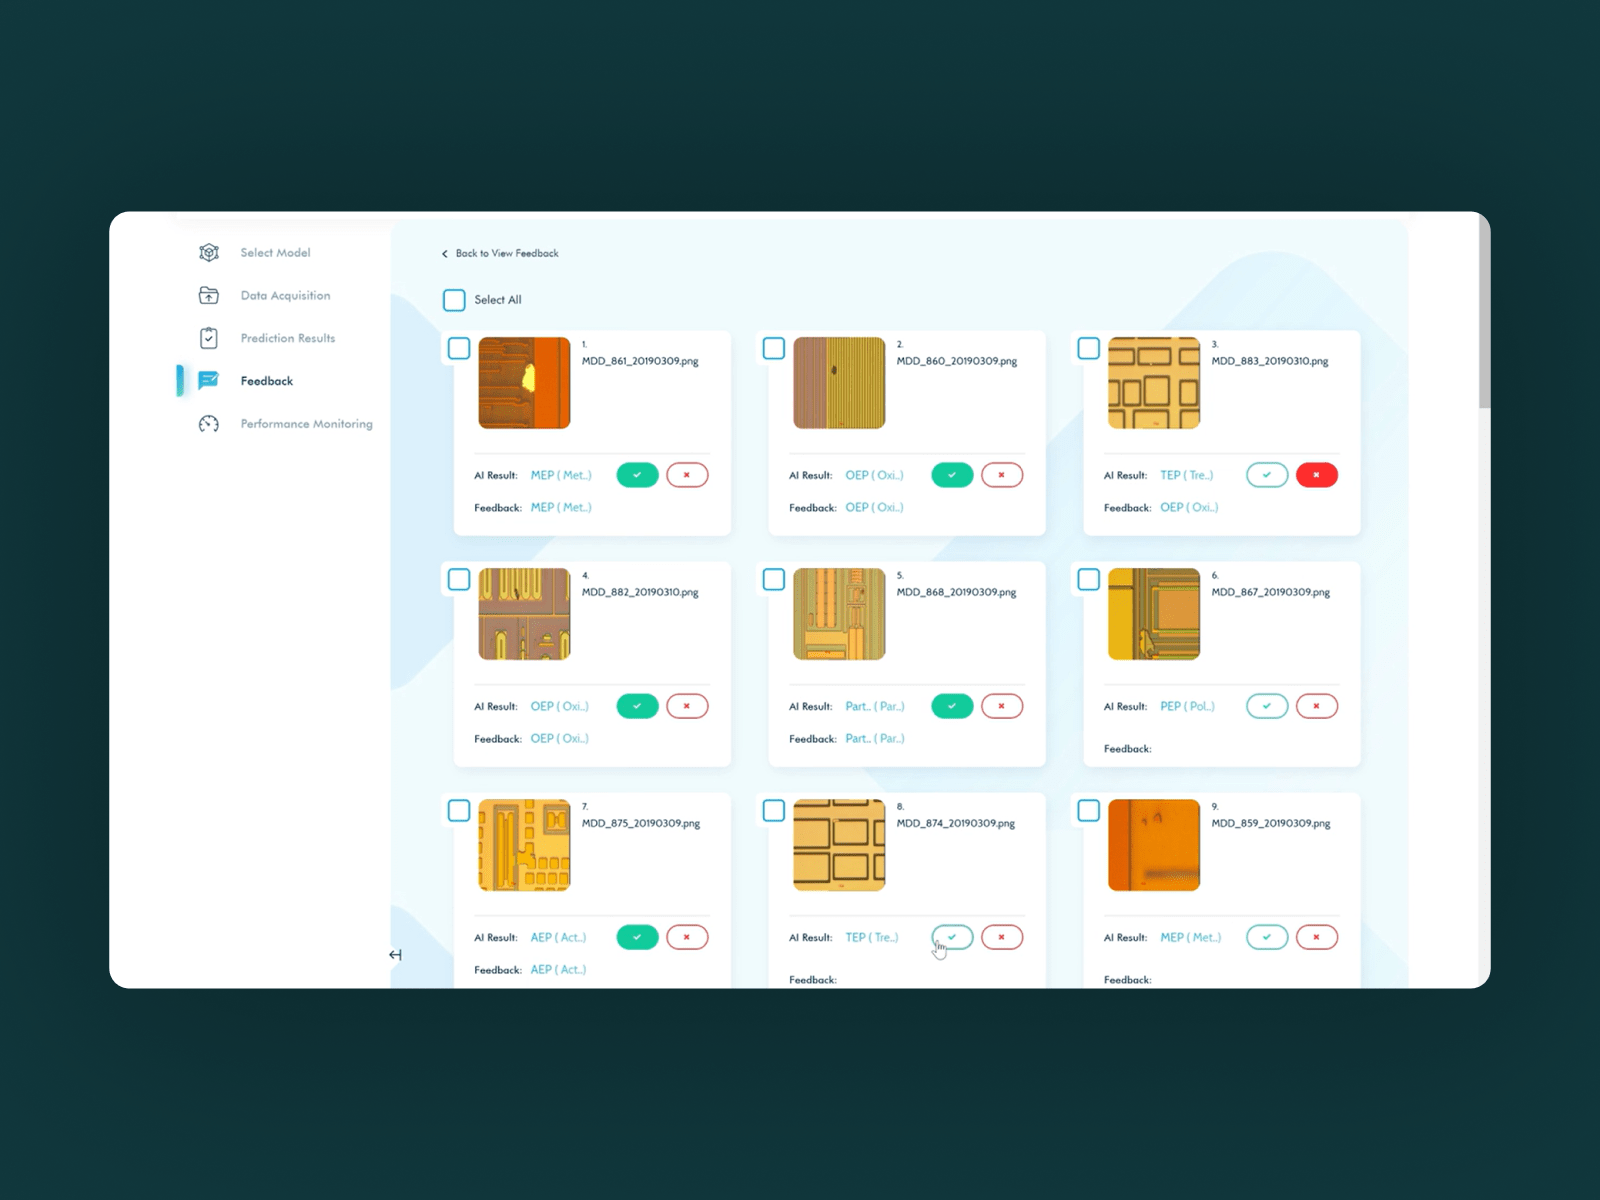Open Feedback menu item
This screenshot has height=1200, width=1600.
(x=267, y=381)
